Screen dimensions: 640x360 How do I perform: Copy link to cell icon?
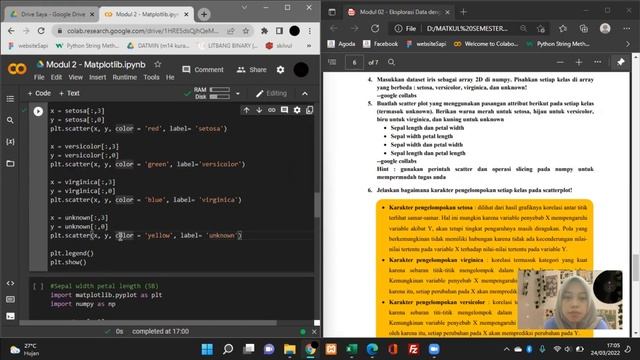[271, 110]
